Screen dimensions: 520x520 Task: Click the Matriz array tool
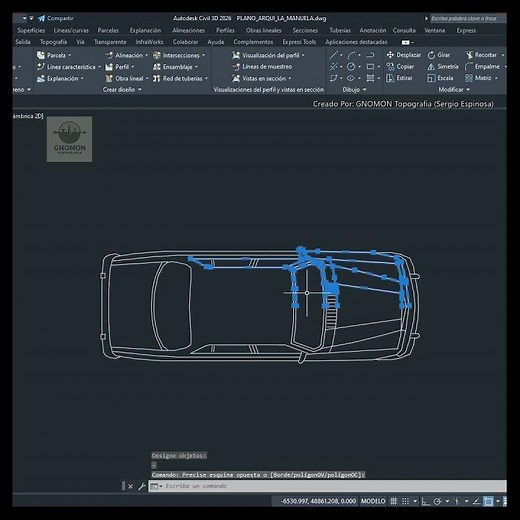point(478,78)
